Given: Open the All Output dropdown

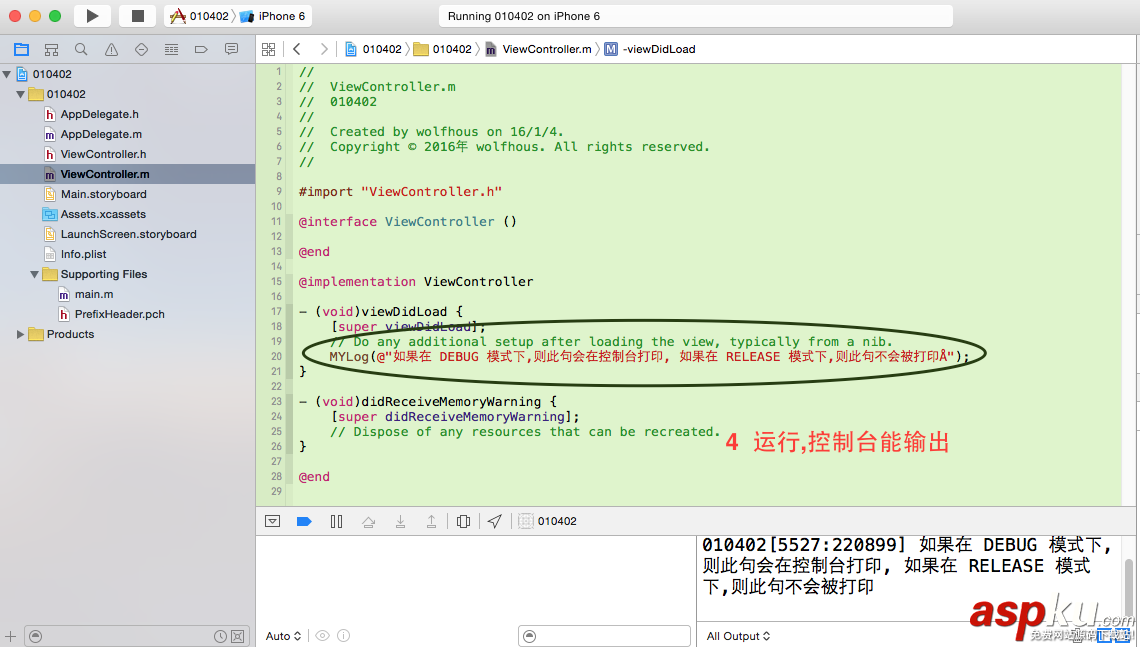Looking at the screenshot, I should (x=738, y=635).
